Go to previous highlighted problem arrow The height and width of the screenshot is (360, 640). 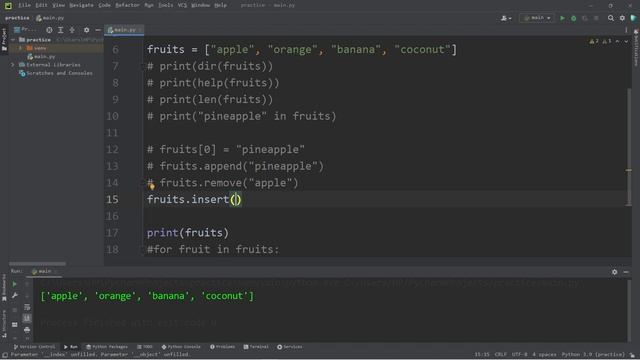[618, 41]
